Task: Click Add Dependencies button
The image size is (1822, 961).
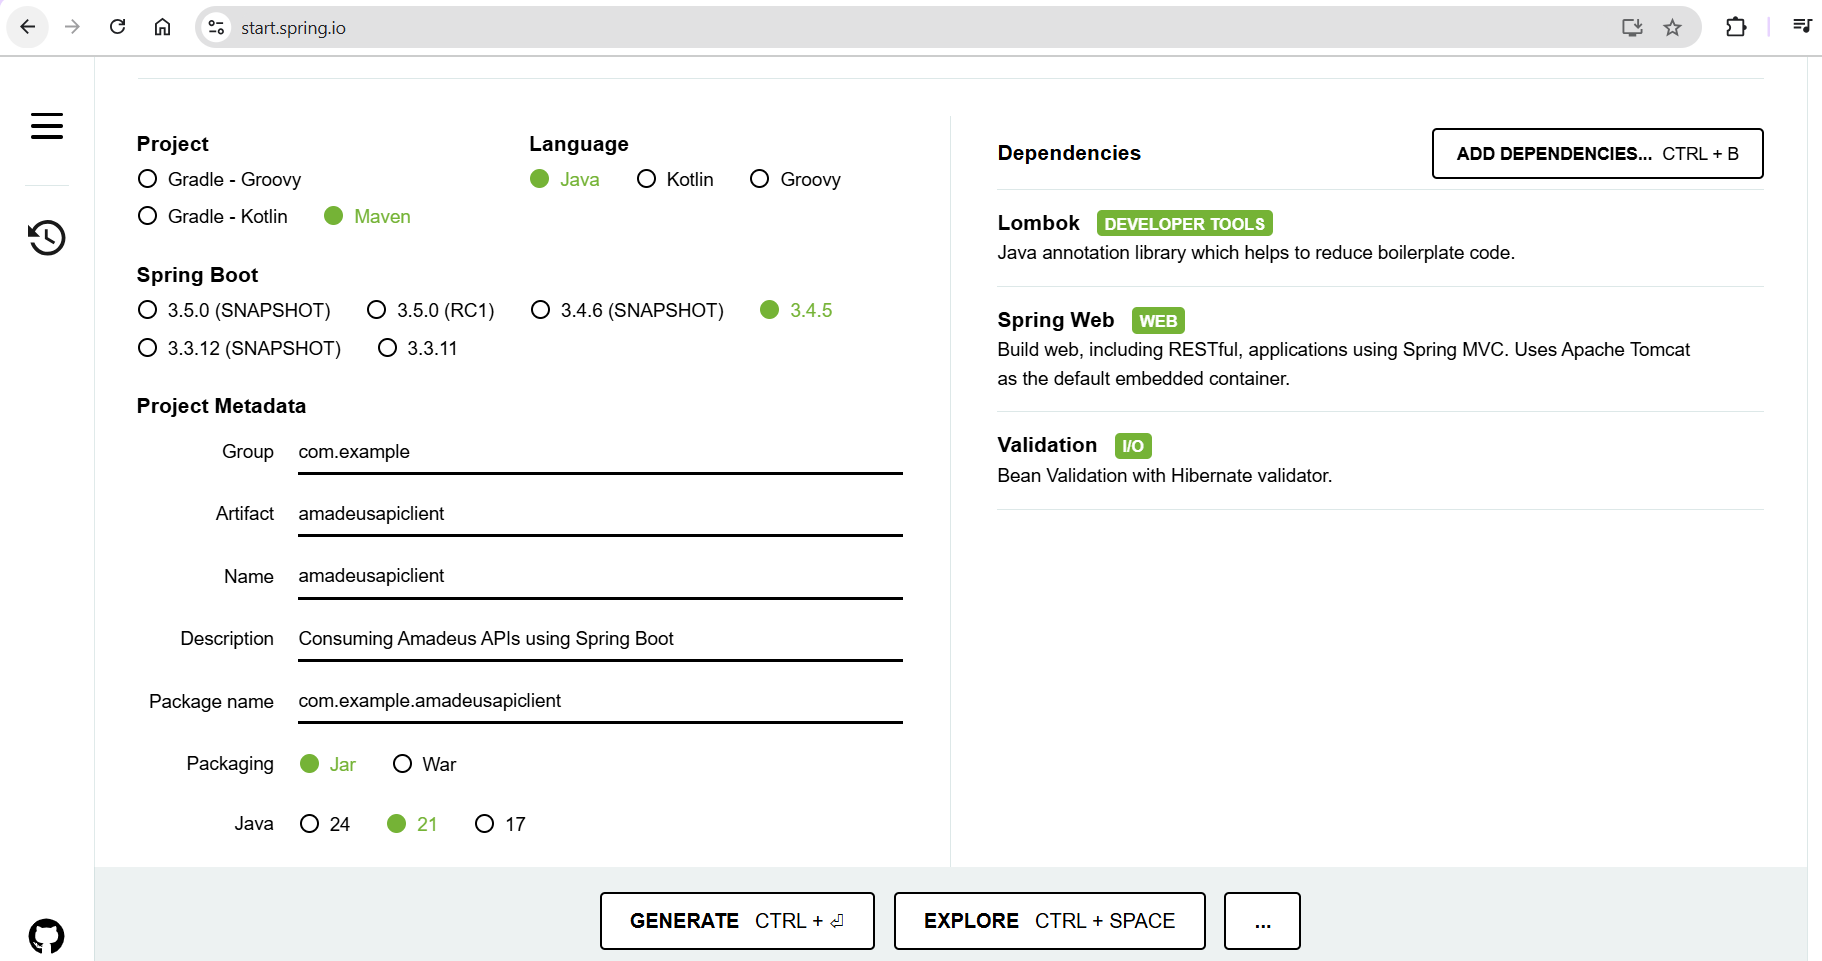Action: click(1597, 154)
